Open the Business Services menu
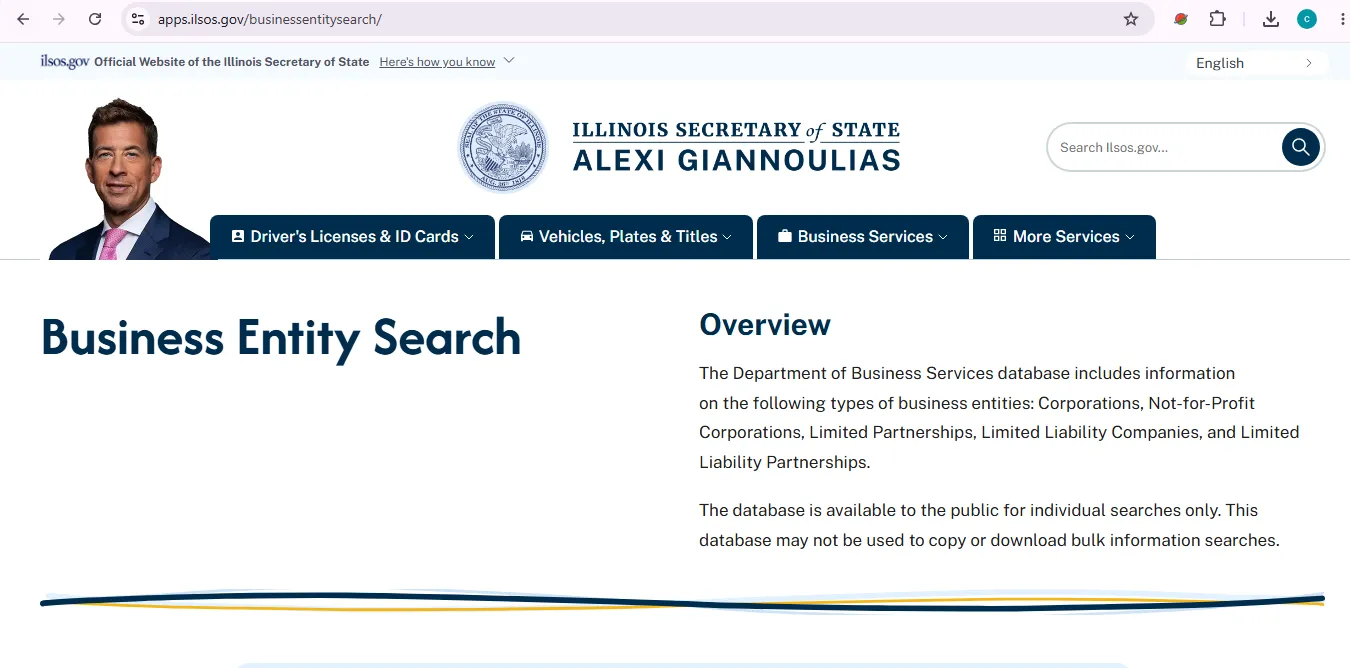 [x=863, y=237]
